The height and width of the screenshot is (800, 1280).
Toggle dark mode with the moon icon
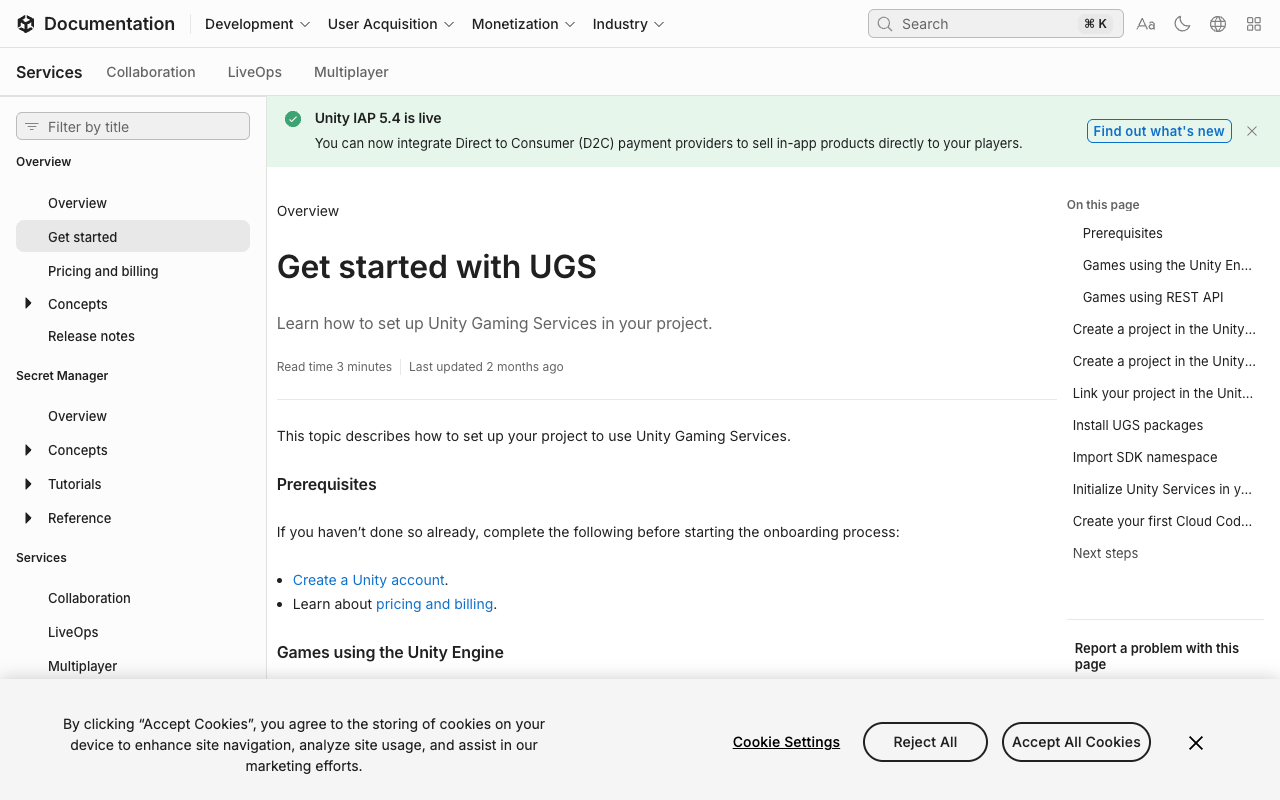coord(1182,24)
